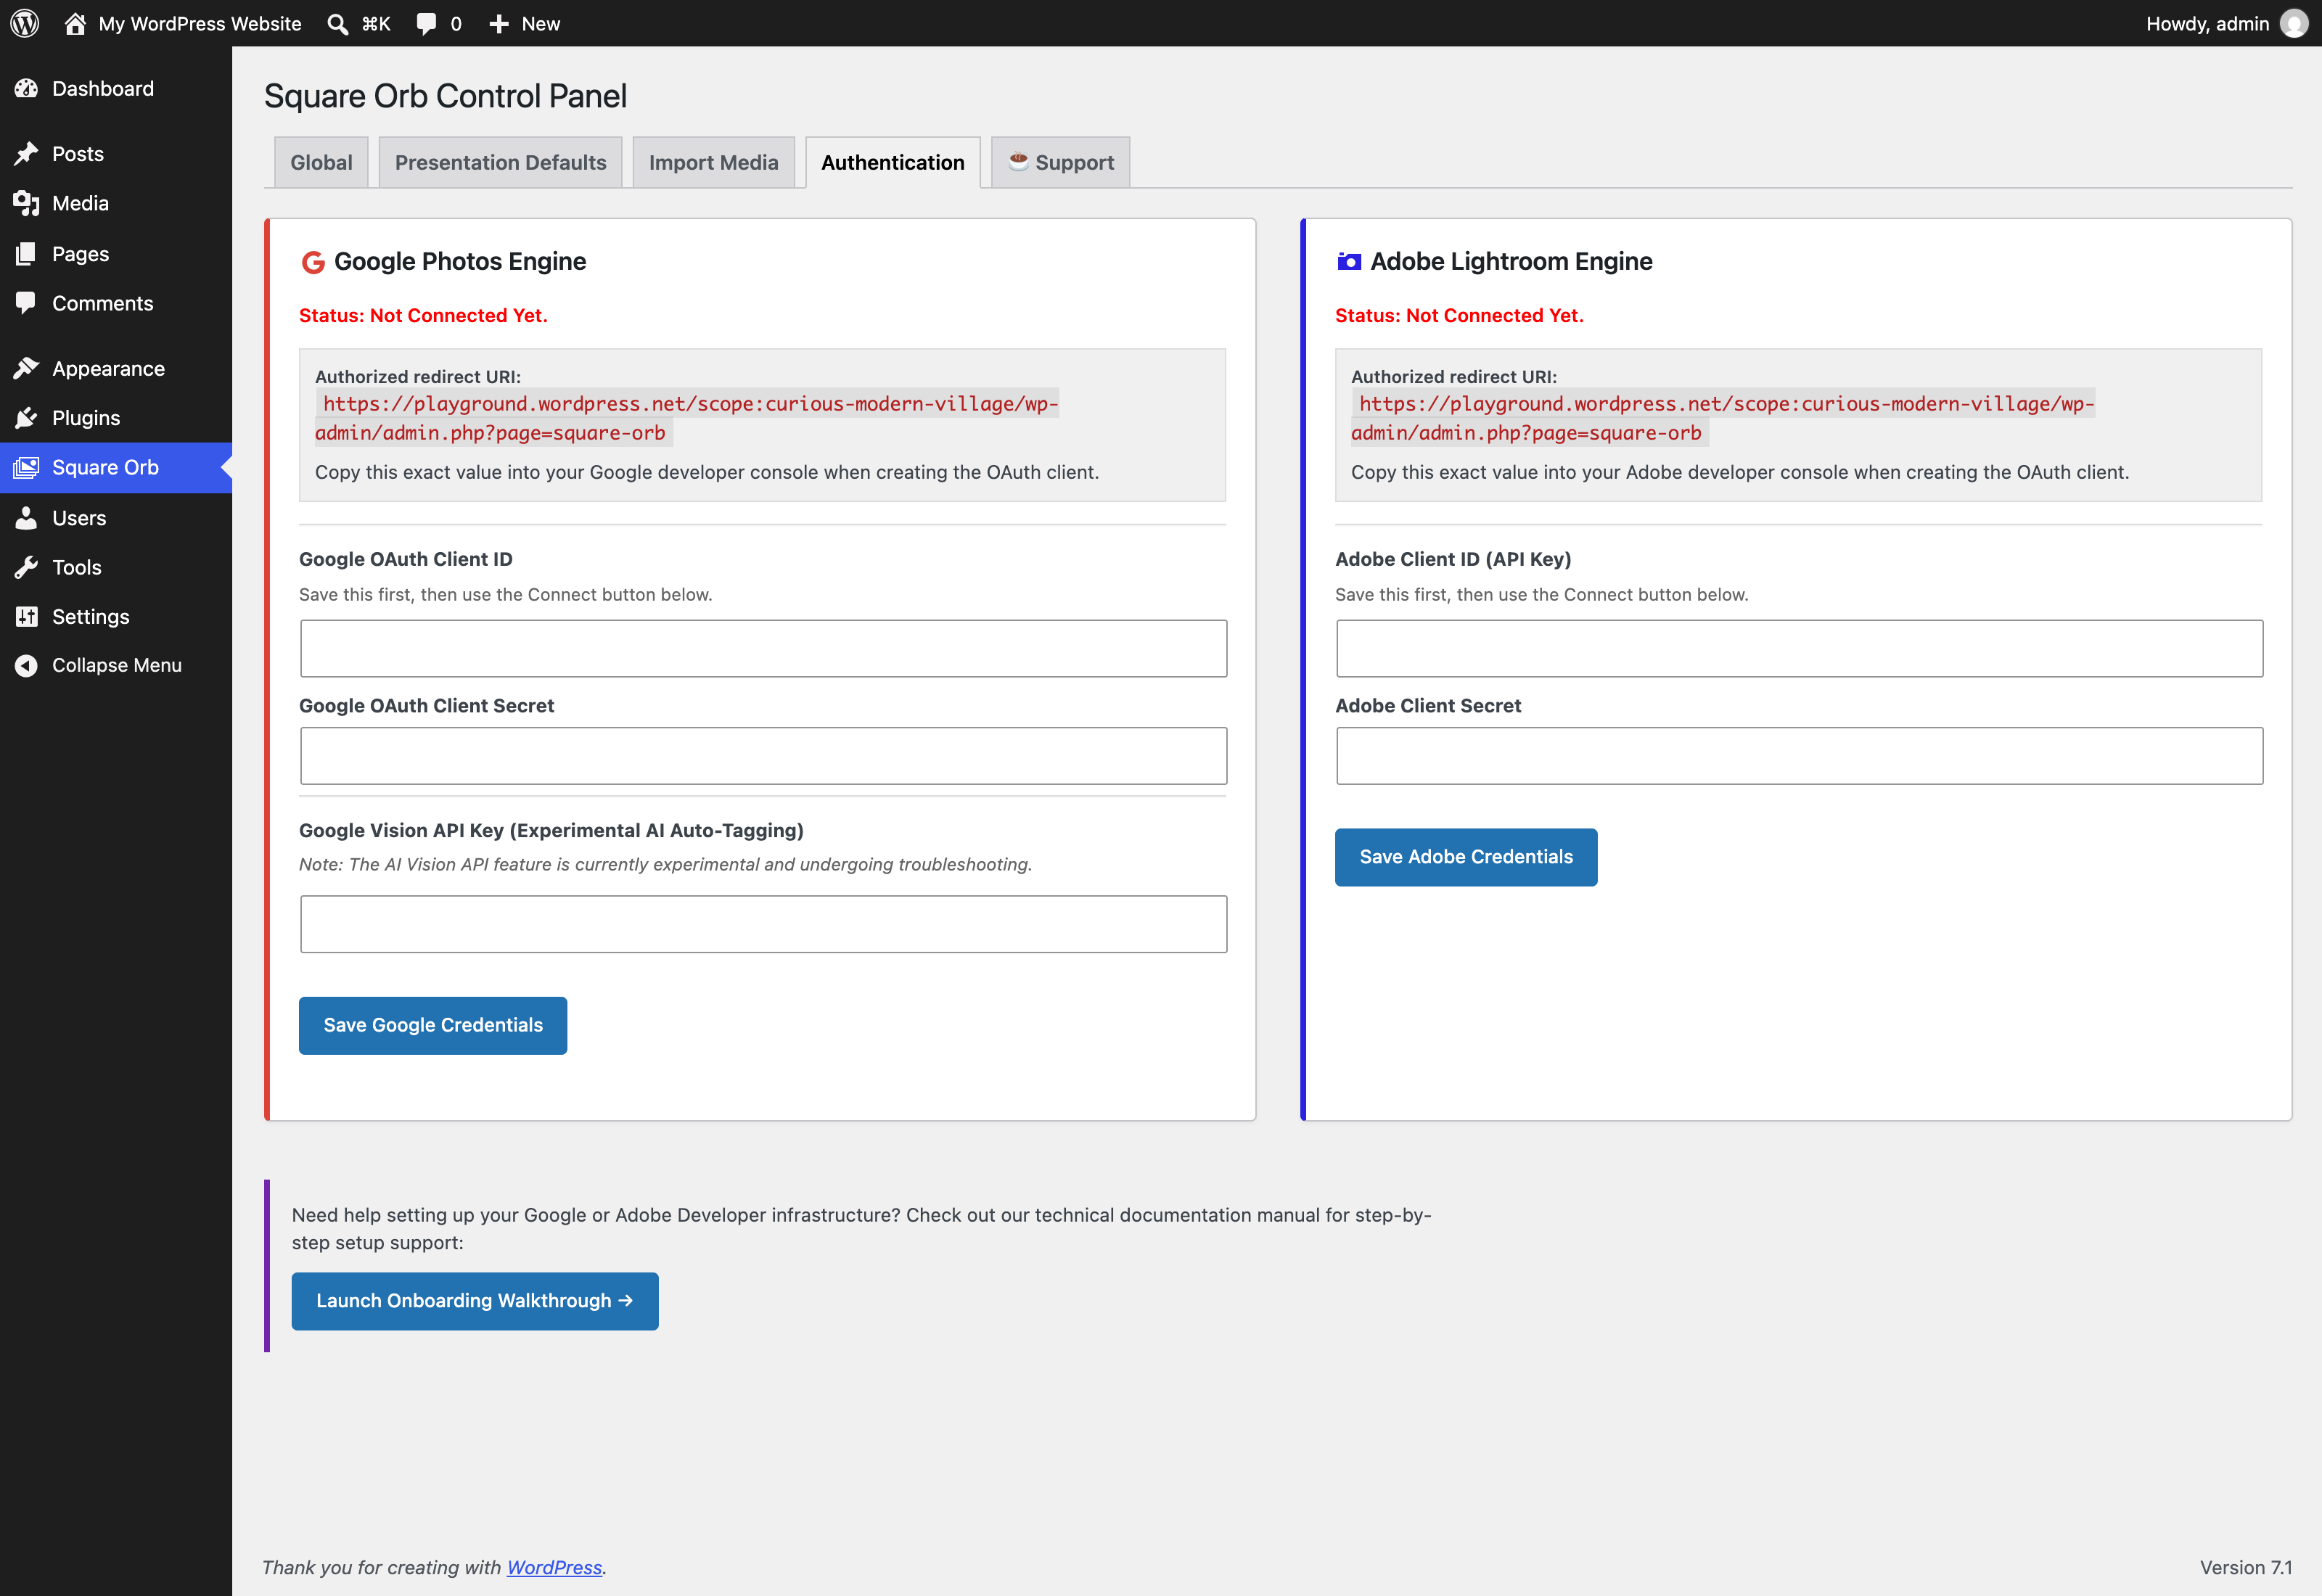Click the Adobe authorized redirect URI text

tap(1723, 418)
